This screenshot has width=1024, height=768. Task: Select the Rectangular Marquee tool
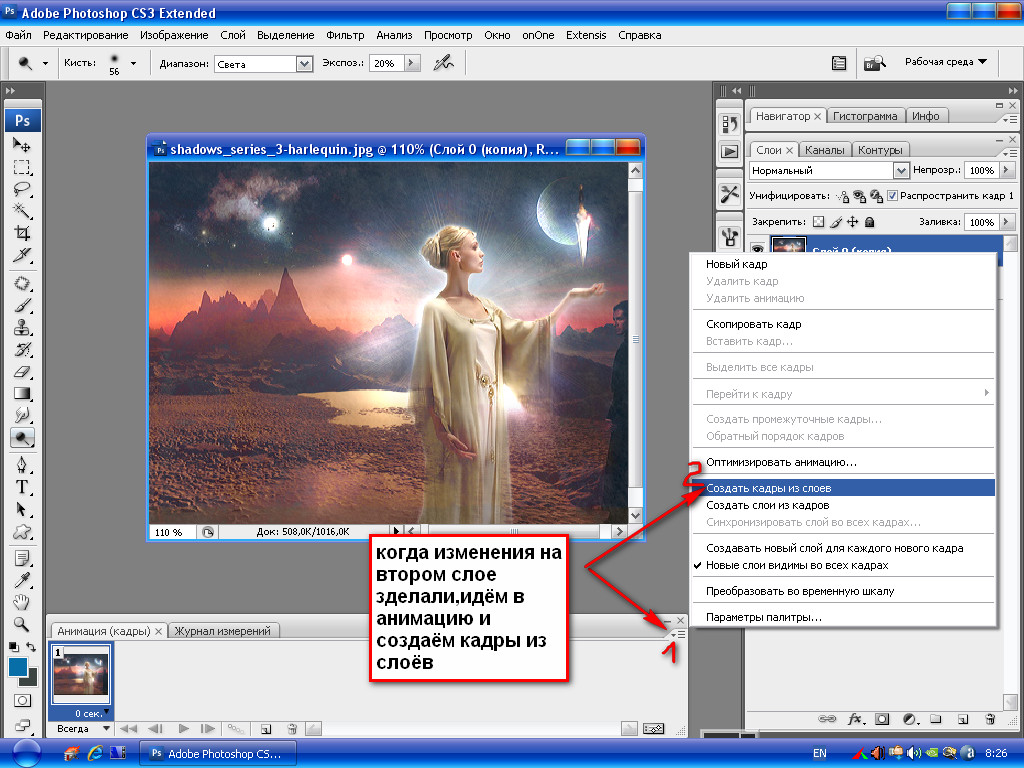coord(22,167)
